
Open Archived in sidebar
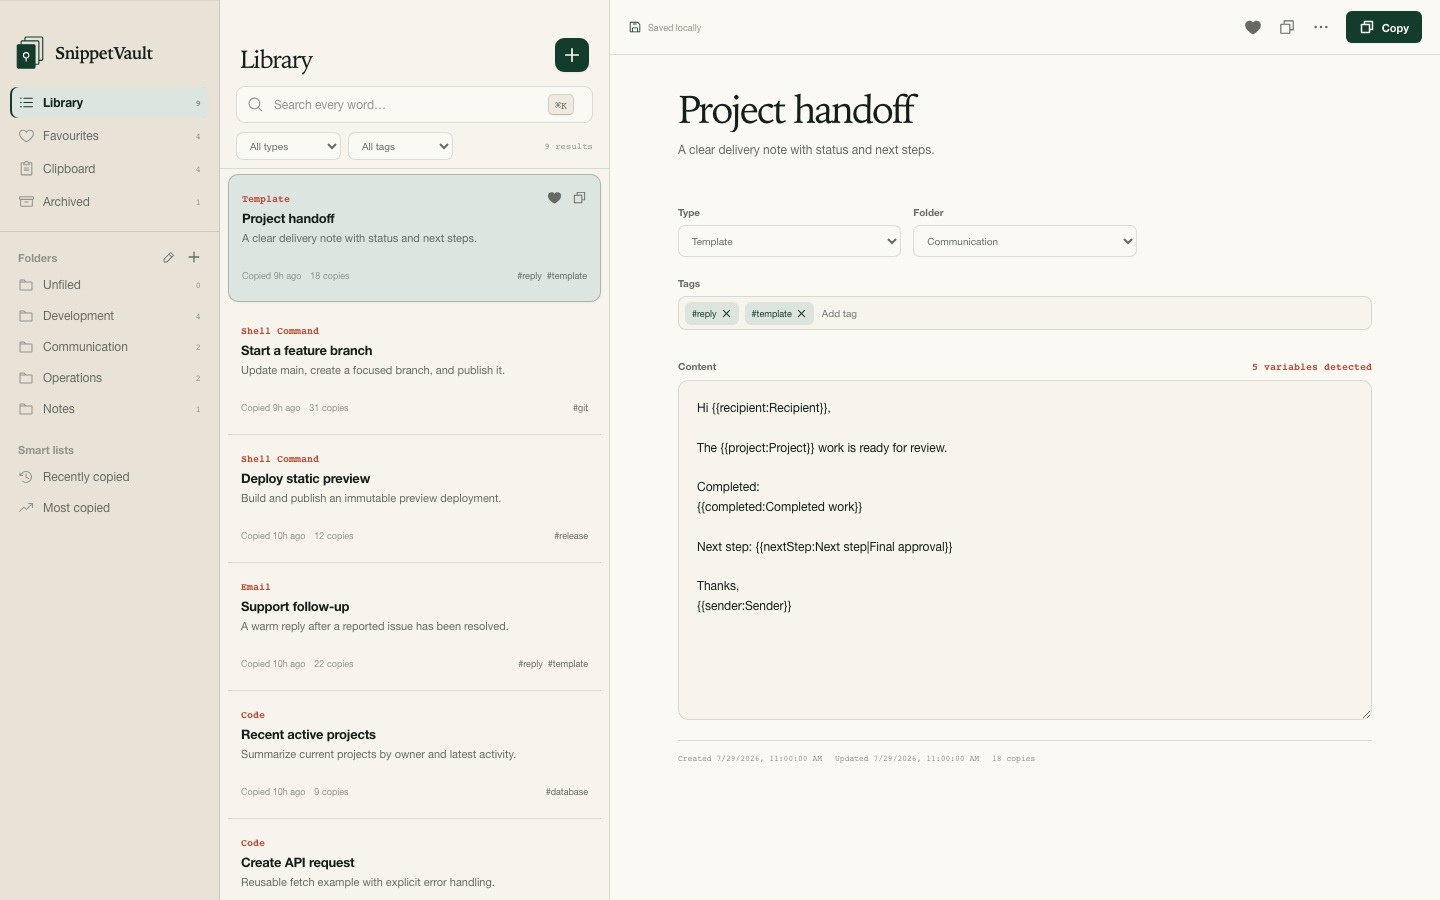110,202
